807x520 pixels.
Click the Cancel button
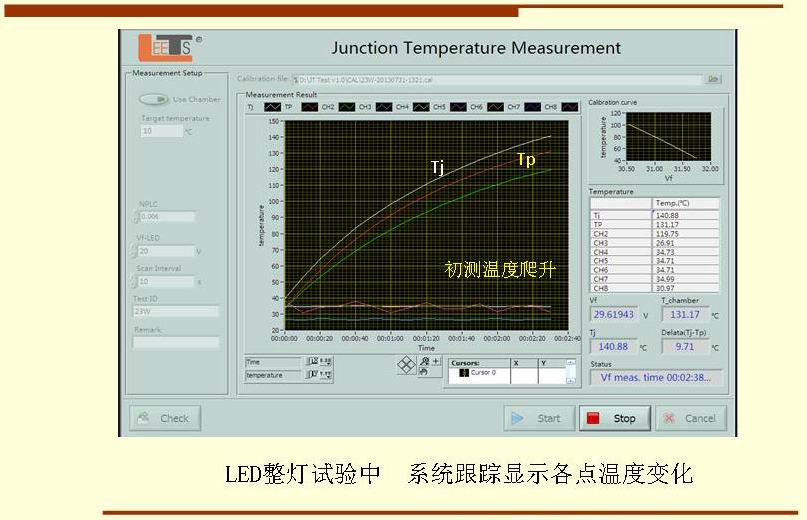click(690, 418)
